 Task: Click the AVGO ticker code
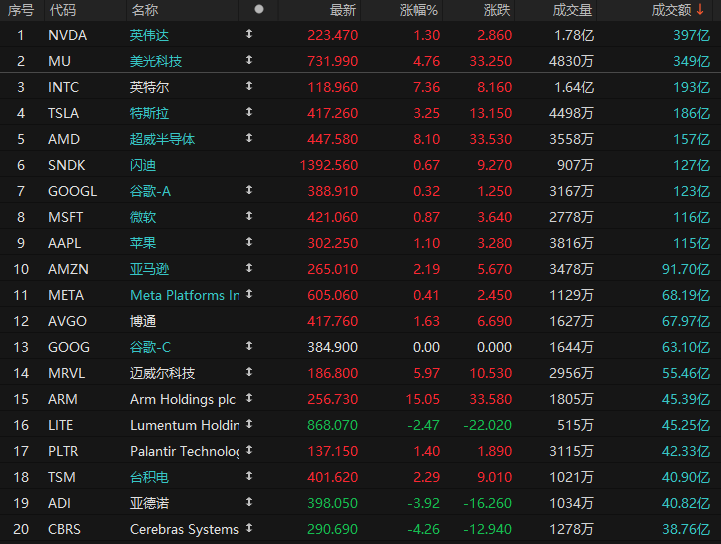tap(68, 321)
